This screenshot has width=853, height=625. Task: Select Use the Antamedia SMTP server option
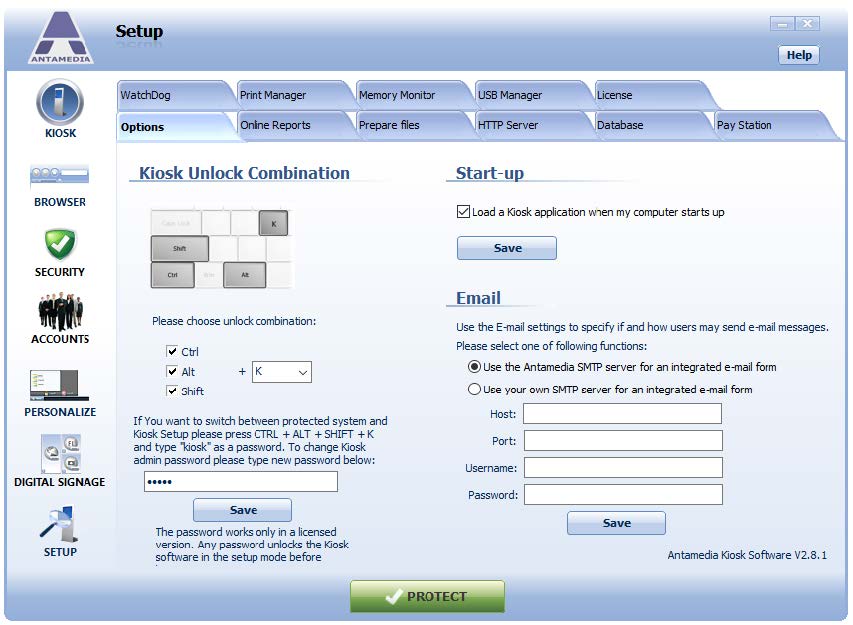click(474, 367)
